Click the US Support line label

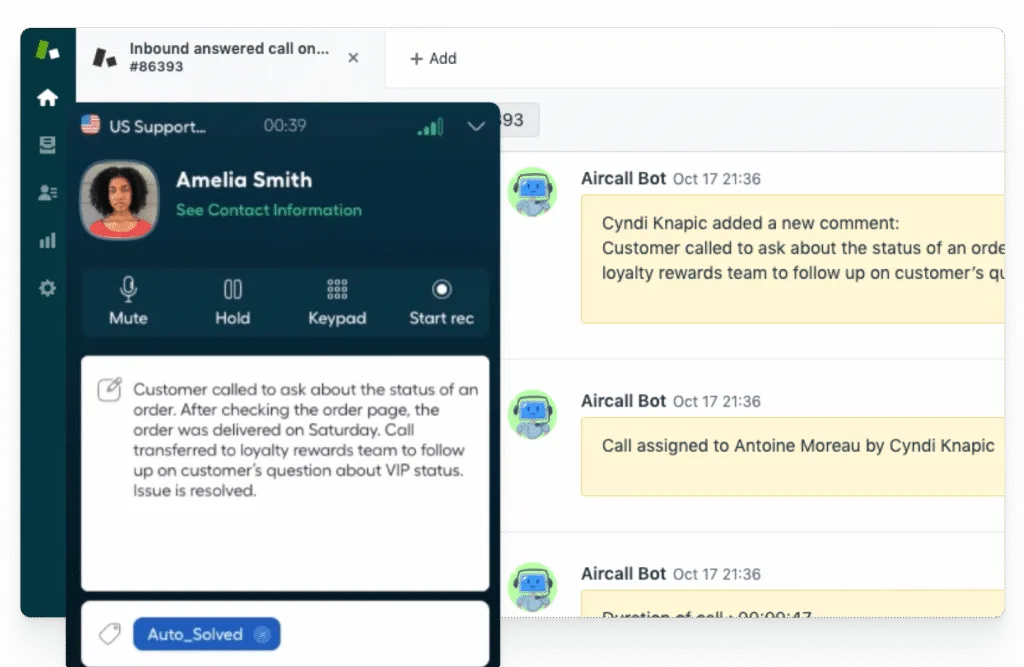pos(157,127)
